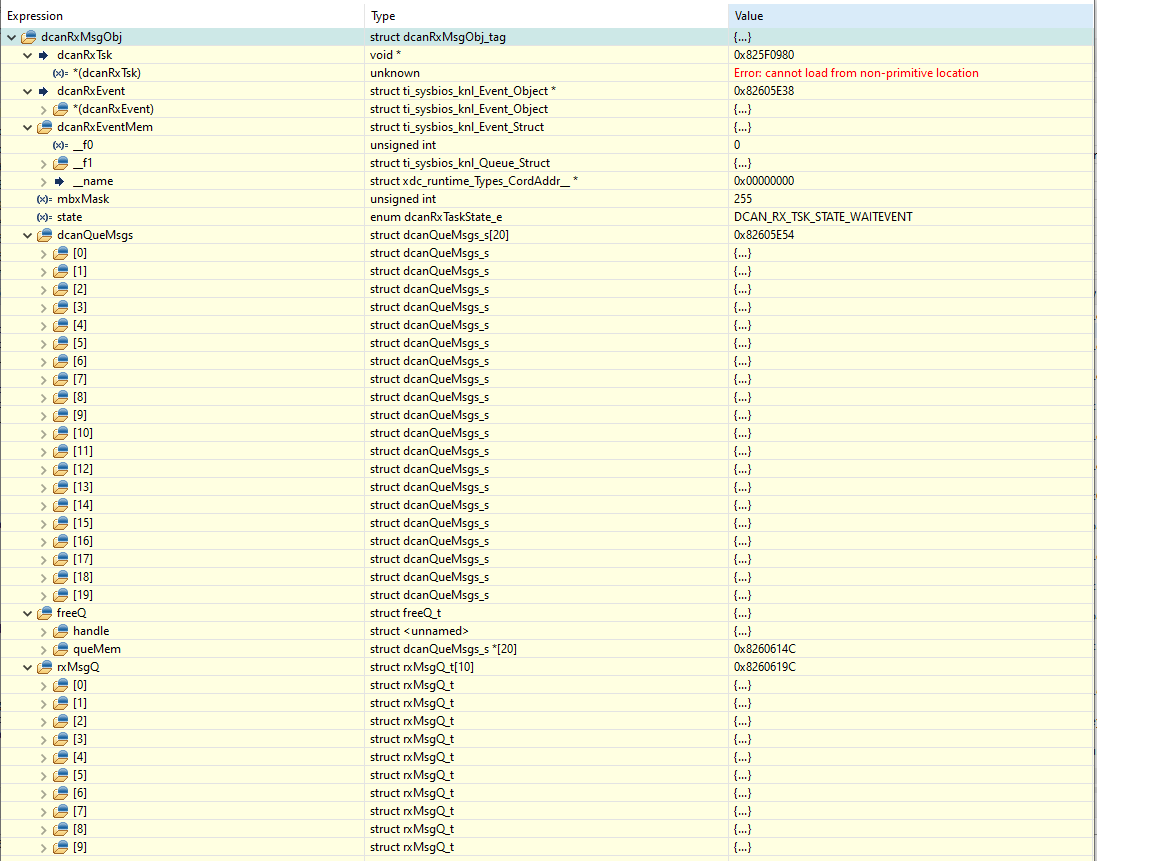Expand the *(dcanRxEvent) struct node
Viewport: 1152px width, 861px height.
click(43, 109)
